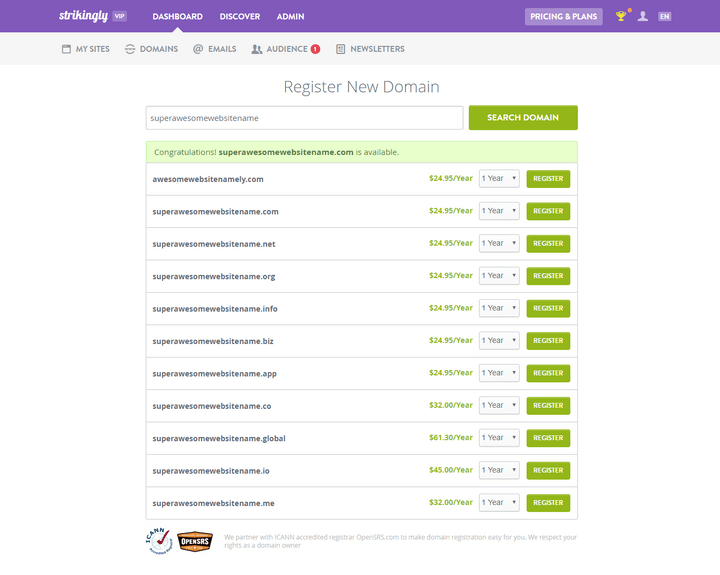The width and height of the screenshot is (720, 575).
Task: Register superawesomewebsitename.org
Action: (x=548, y=276)
